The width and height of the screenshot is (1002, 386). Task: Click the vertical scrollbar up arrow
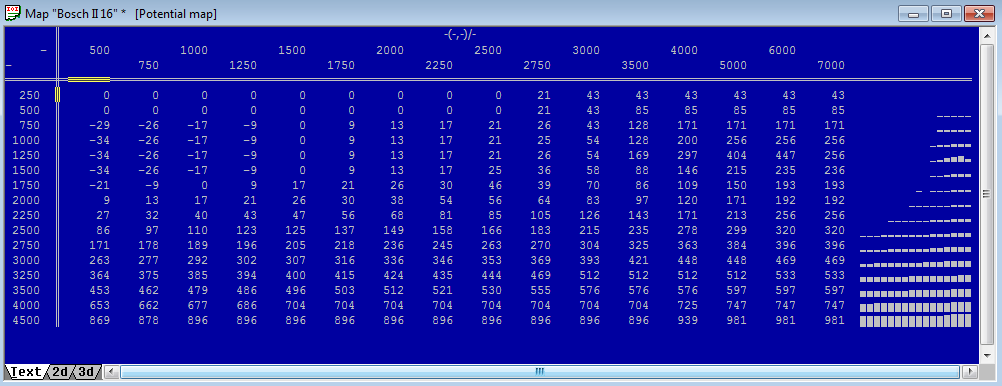(987, 35)
